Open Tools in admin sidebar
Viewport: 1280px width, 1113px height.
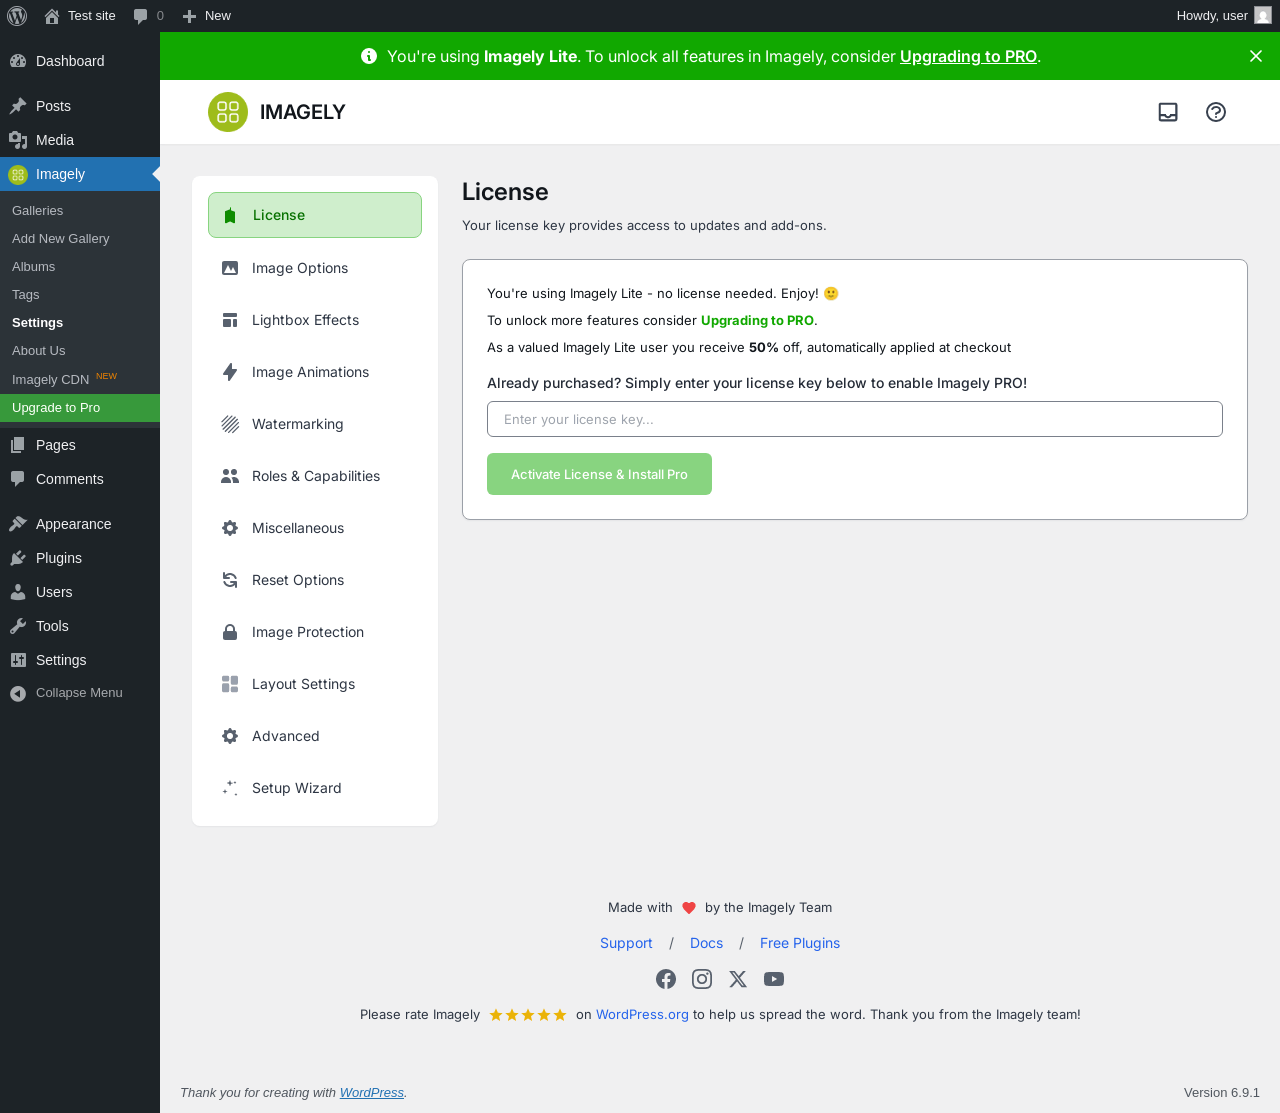click(80, 626)
